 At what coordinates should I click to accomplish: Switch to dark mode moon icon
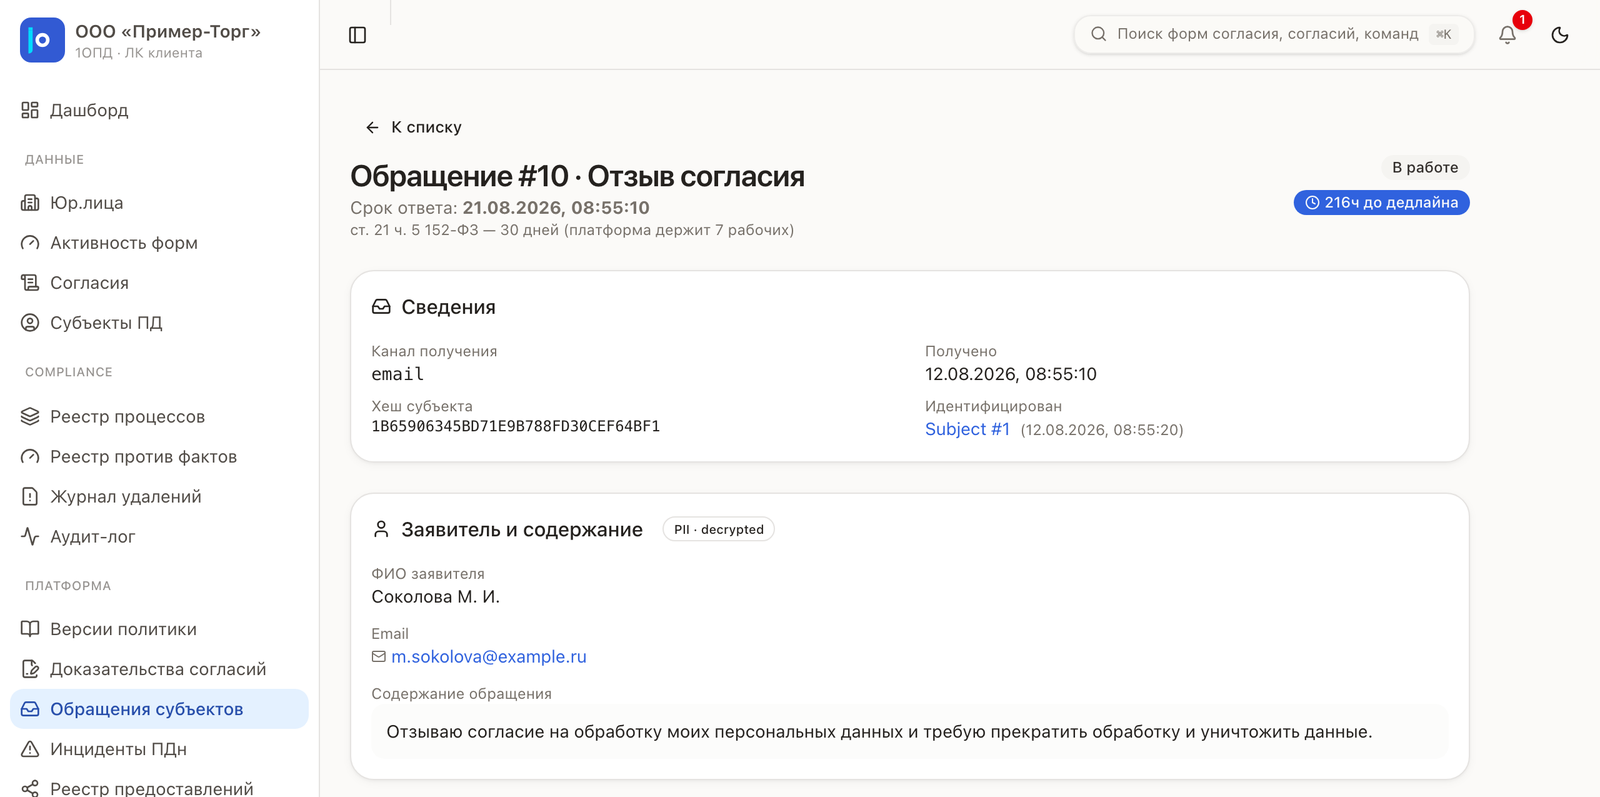pyautogui.click(x=1559, y=35)
